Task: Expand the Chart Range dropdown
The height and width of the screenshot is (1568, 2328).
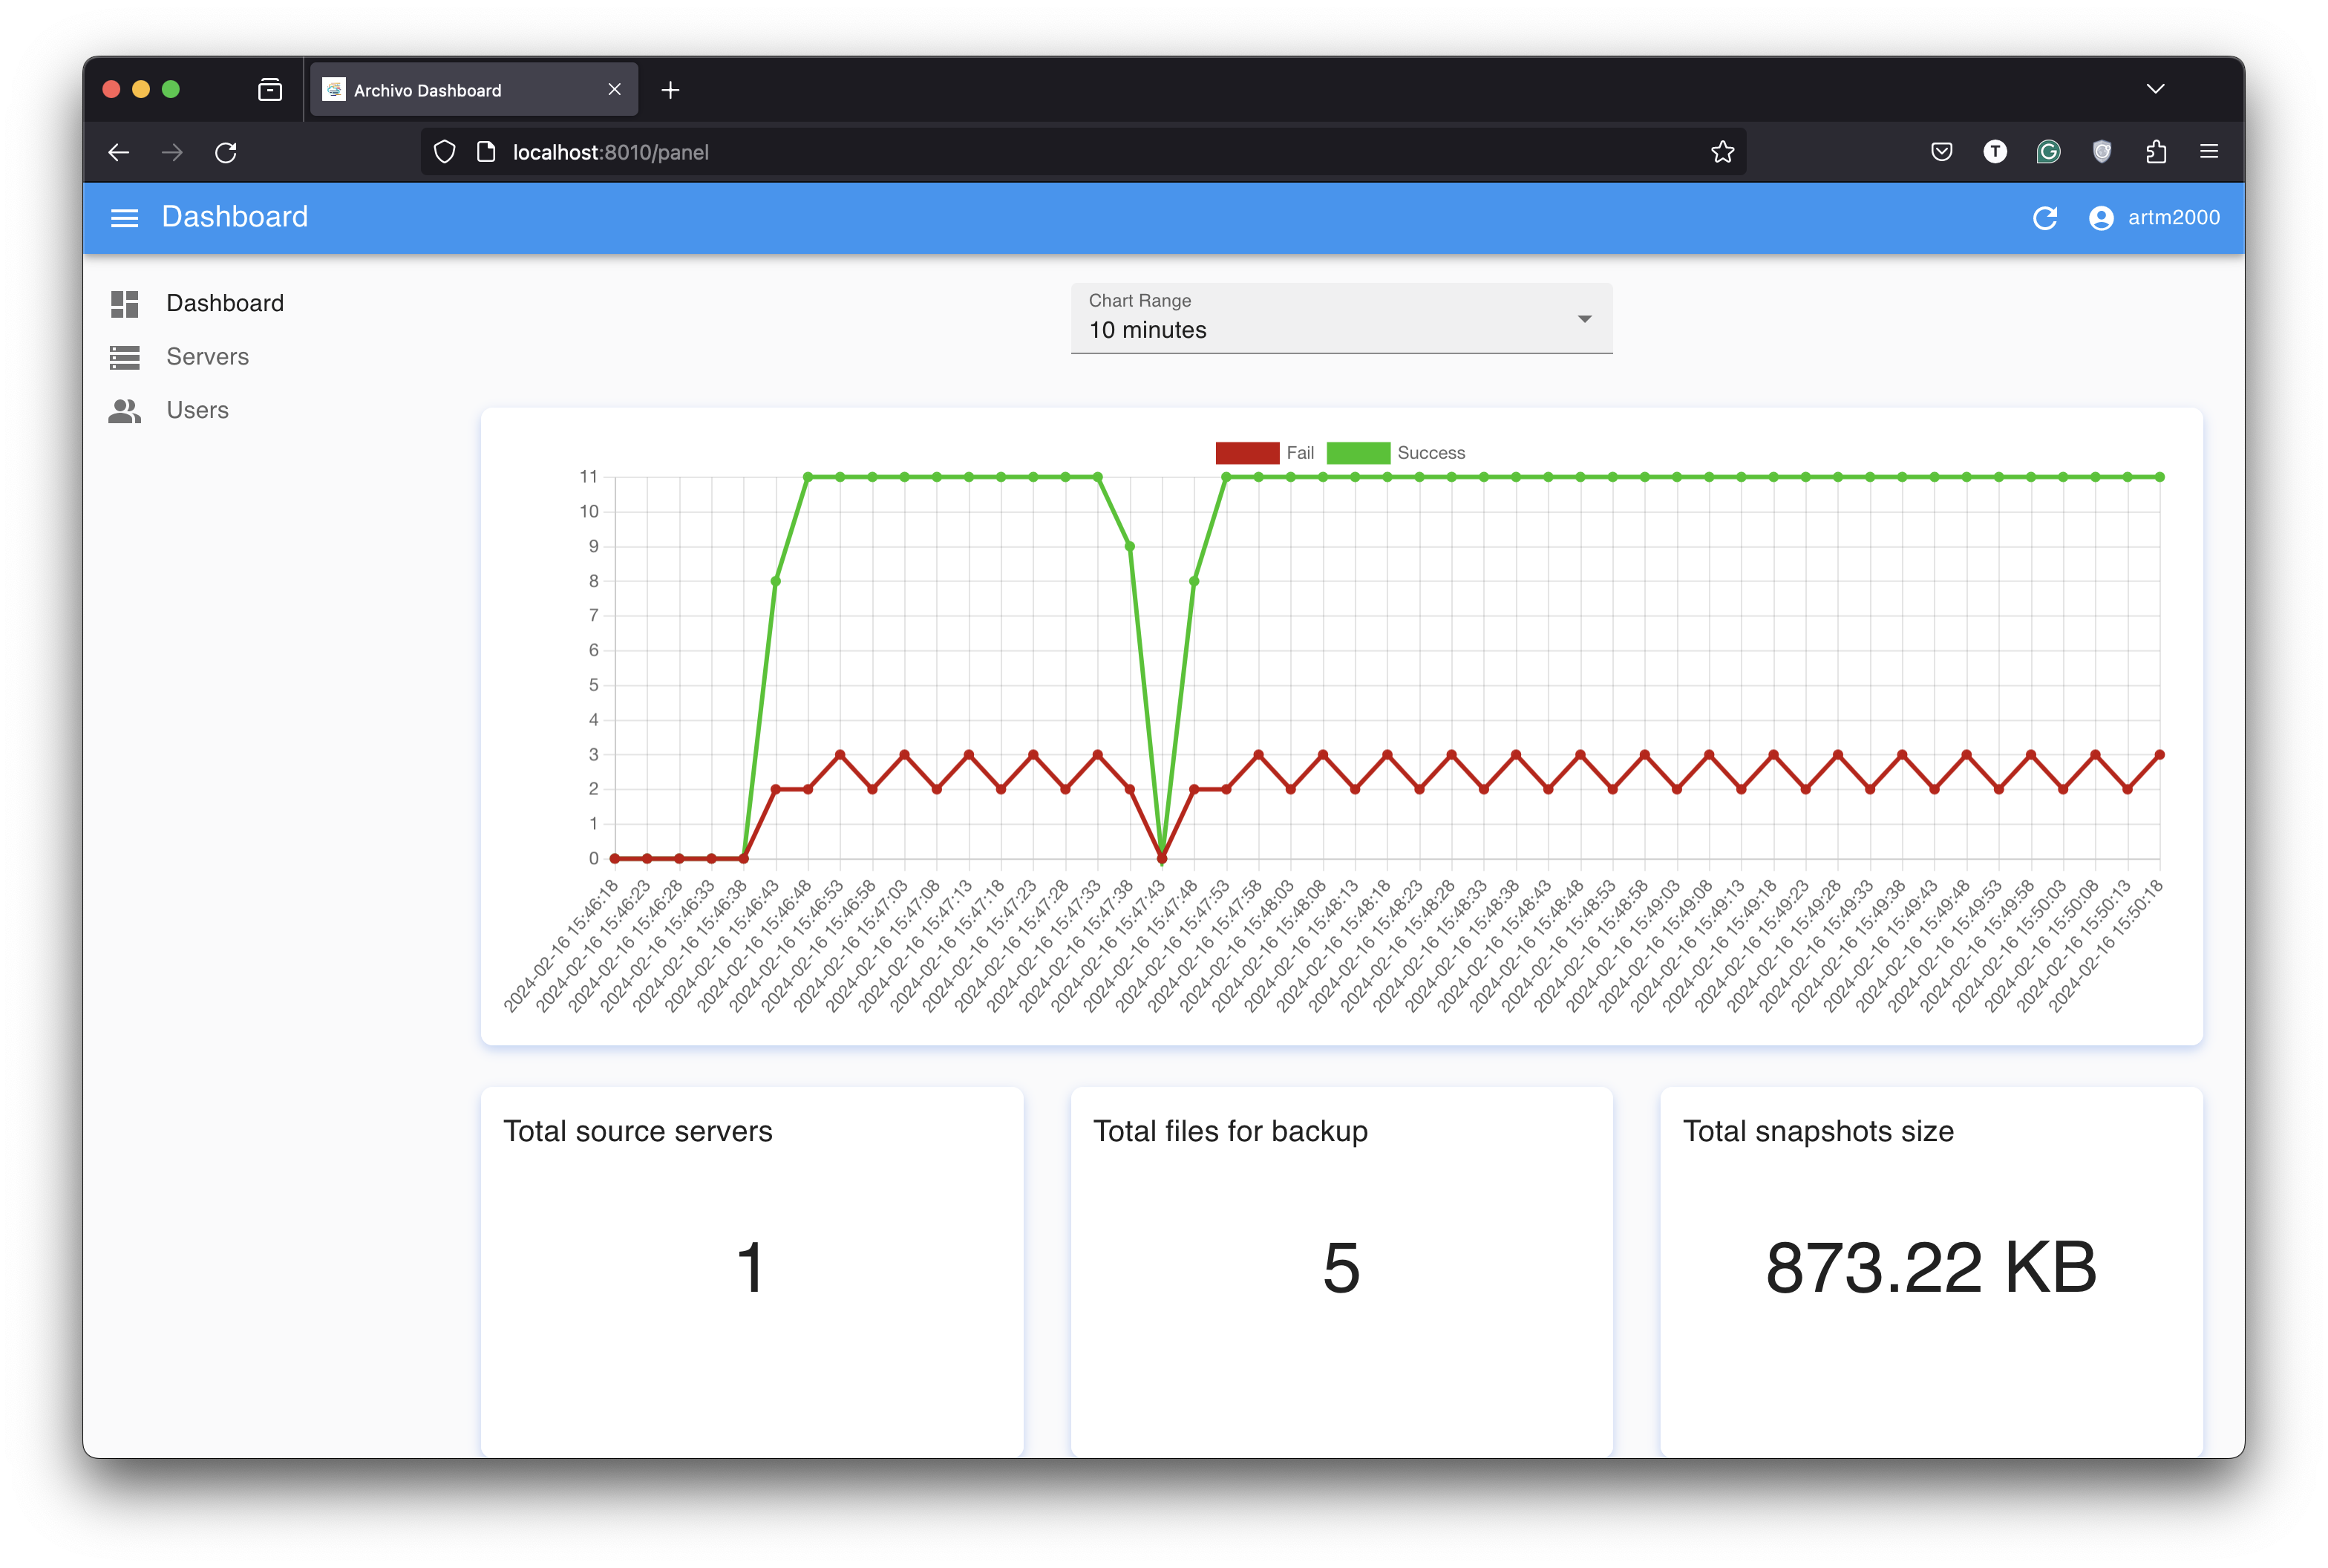Action: [1341, 319]
